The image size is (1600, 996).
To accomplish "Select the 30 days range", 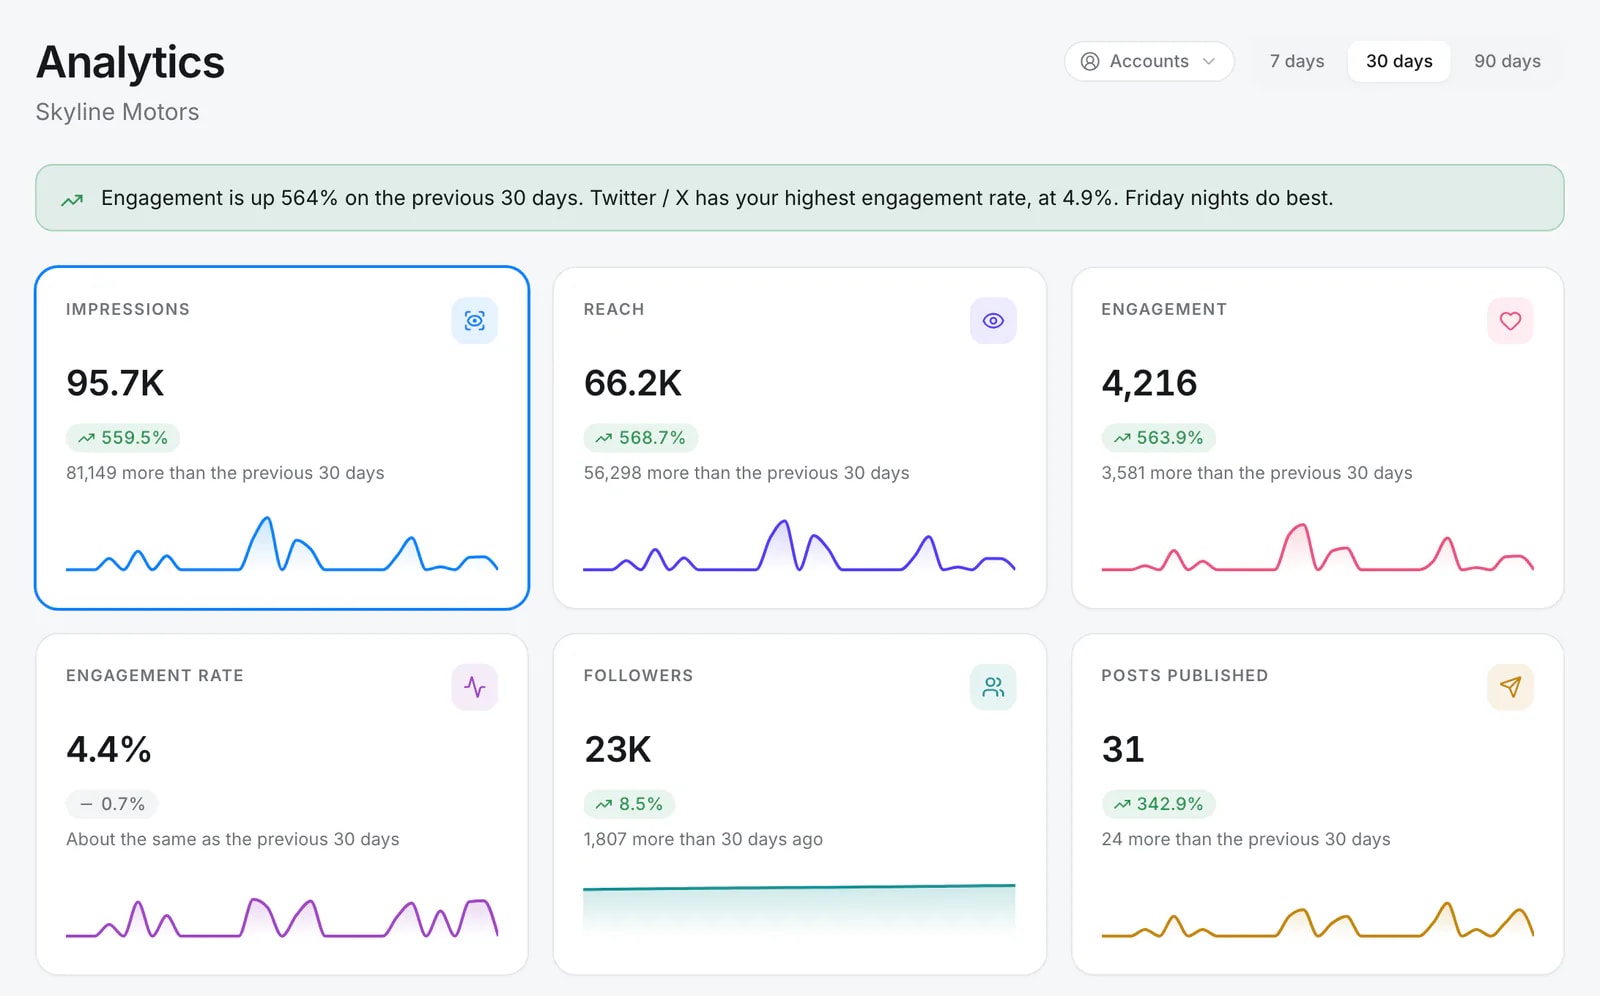I will 1399,61.
